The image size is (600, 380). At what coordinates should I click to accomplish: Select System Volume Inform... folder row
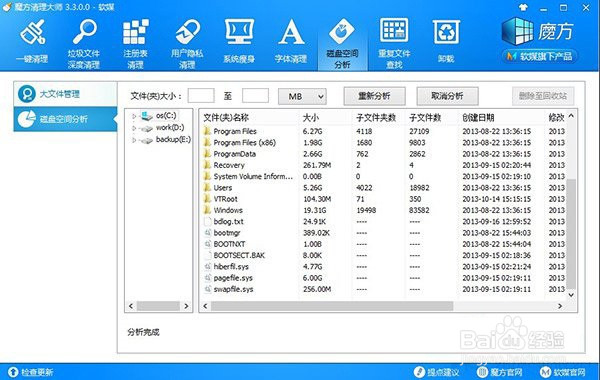[x=383, y=176]
